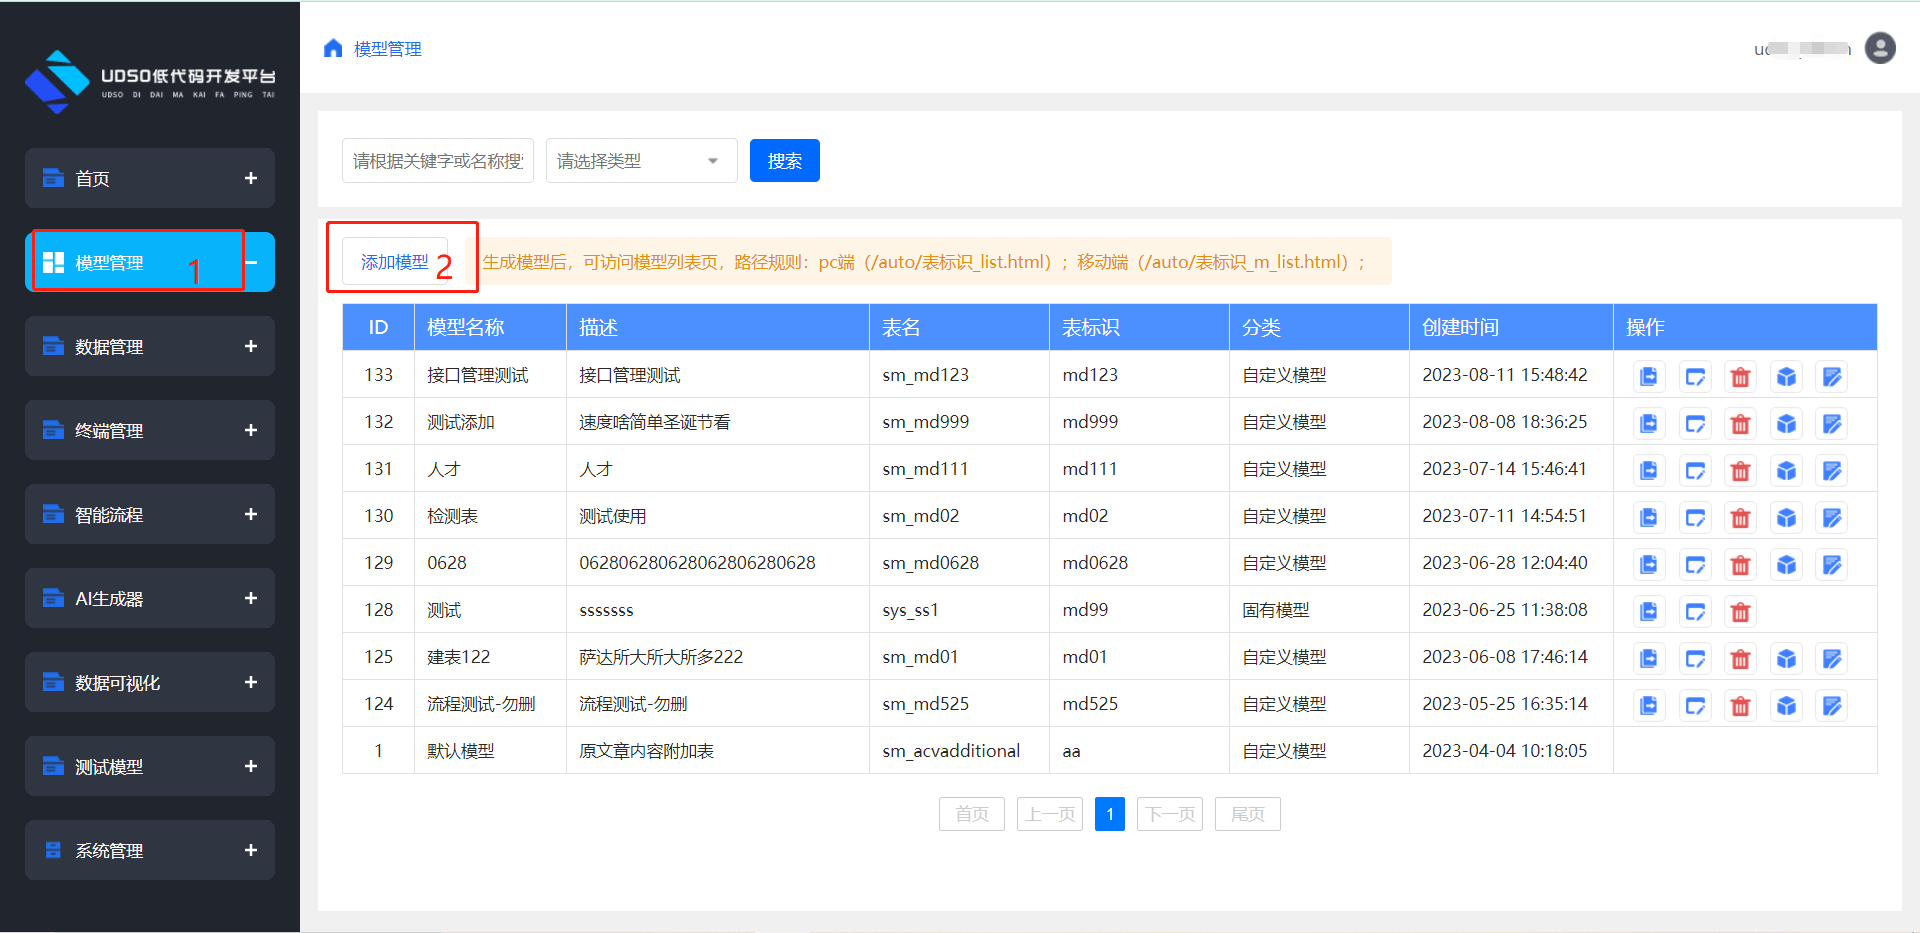Click the note-with-pencil icon for row 129
1920x933 pixels.
coord(1832,565)
